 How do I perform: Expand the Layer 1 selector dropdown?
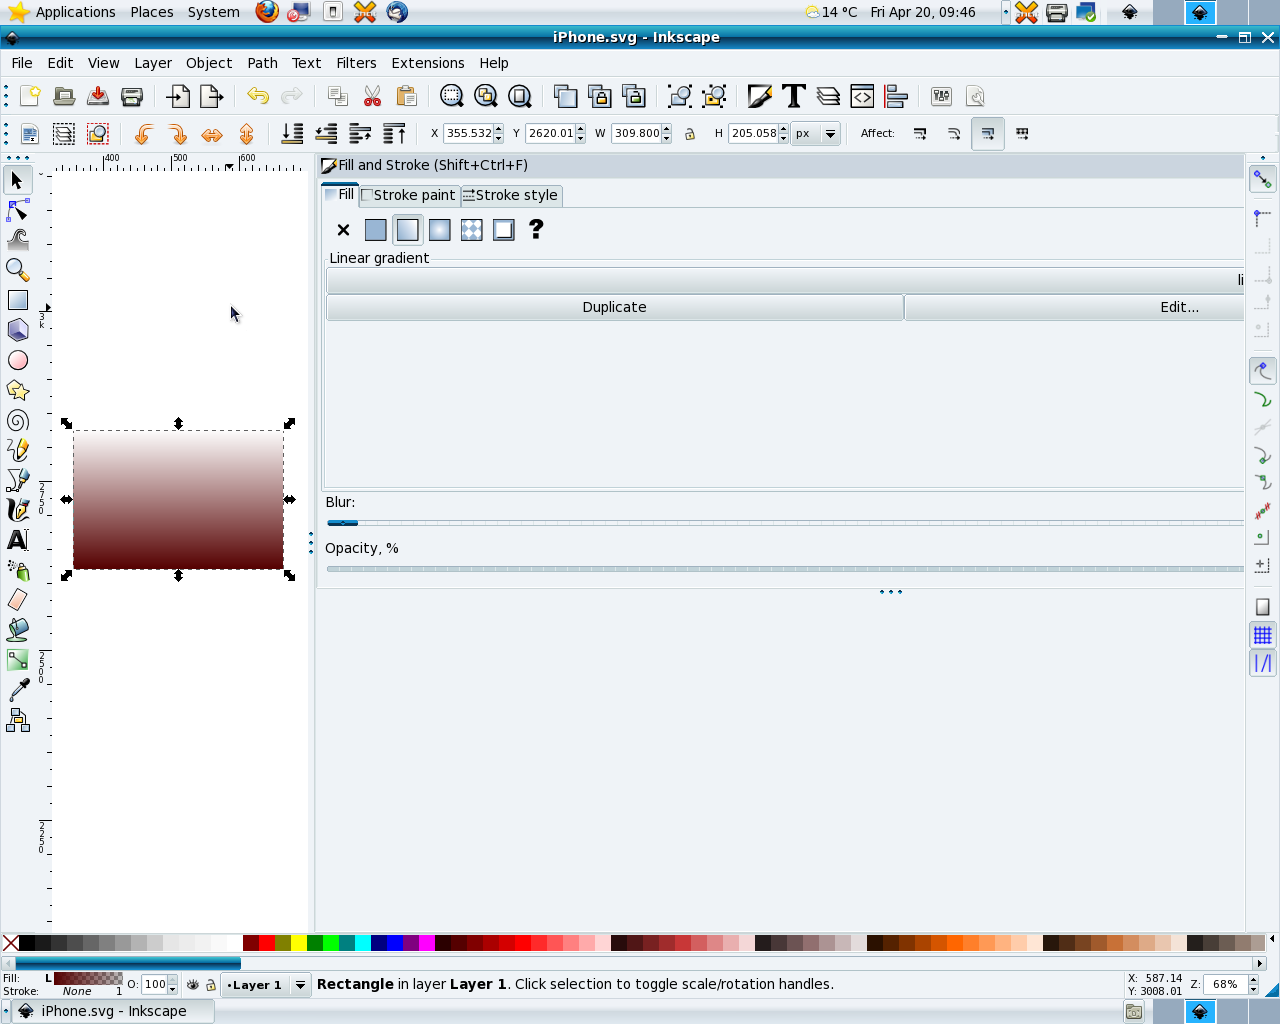(299, 985)
